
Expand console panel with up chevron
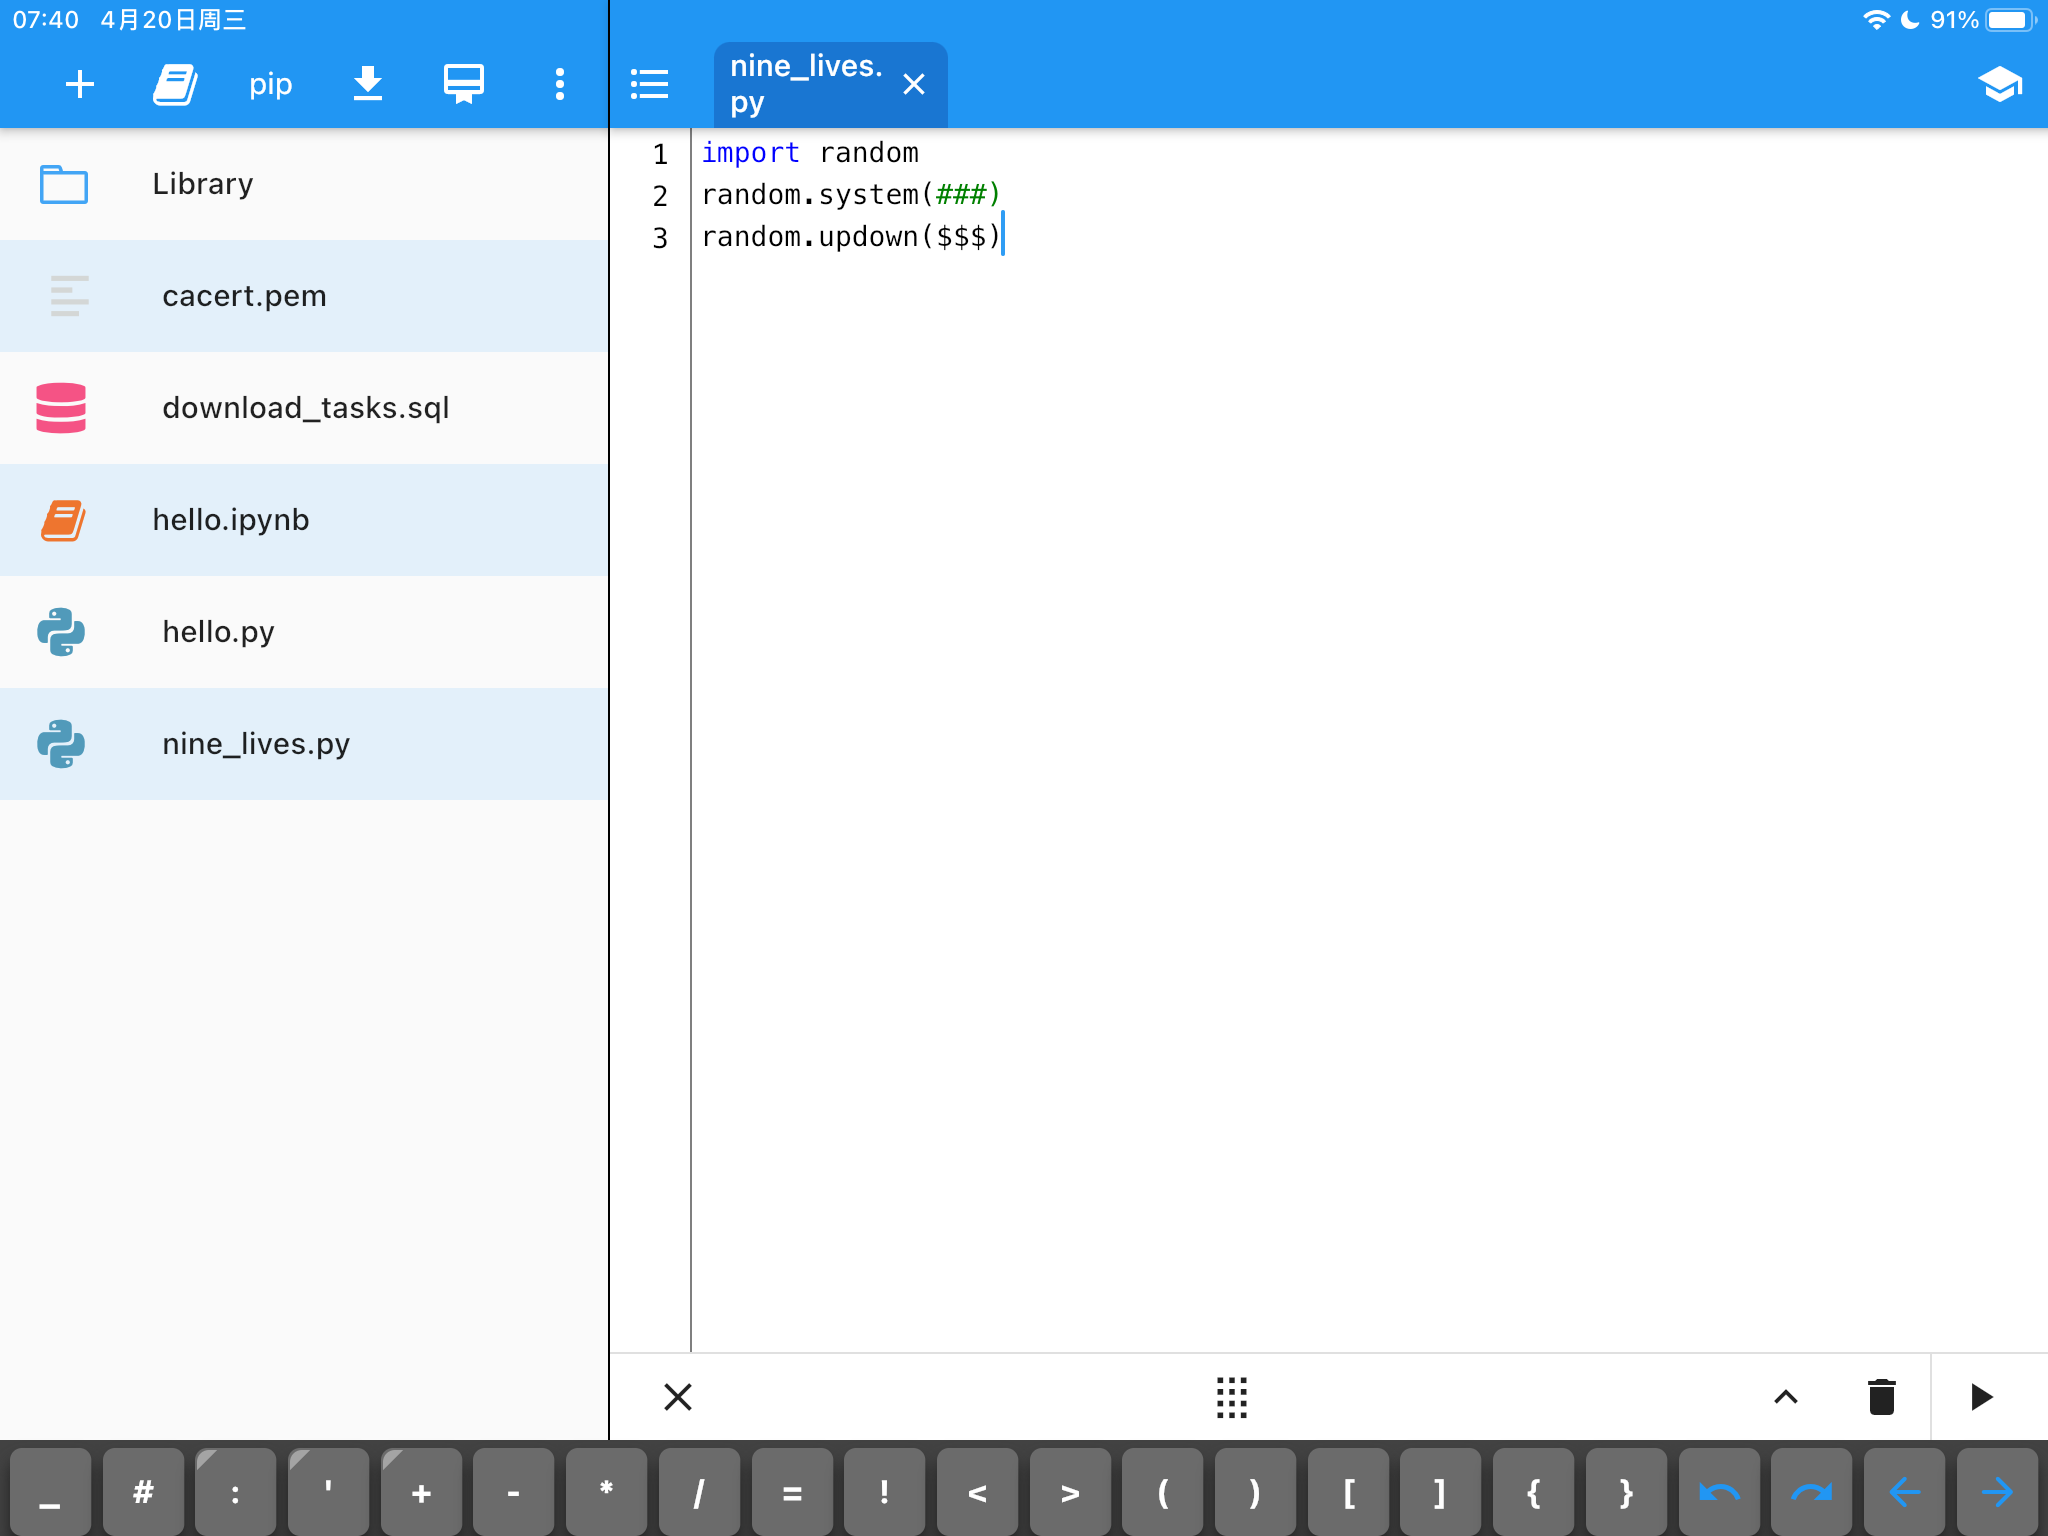click(x=1785, y=1397)
